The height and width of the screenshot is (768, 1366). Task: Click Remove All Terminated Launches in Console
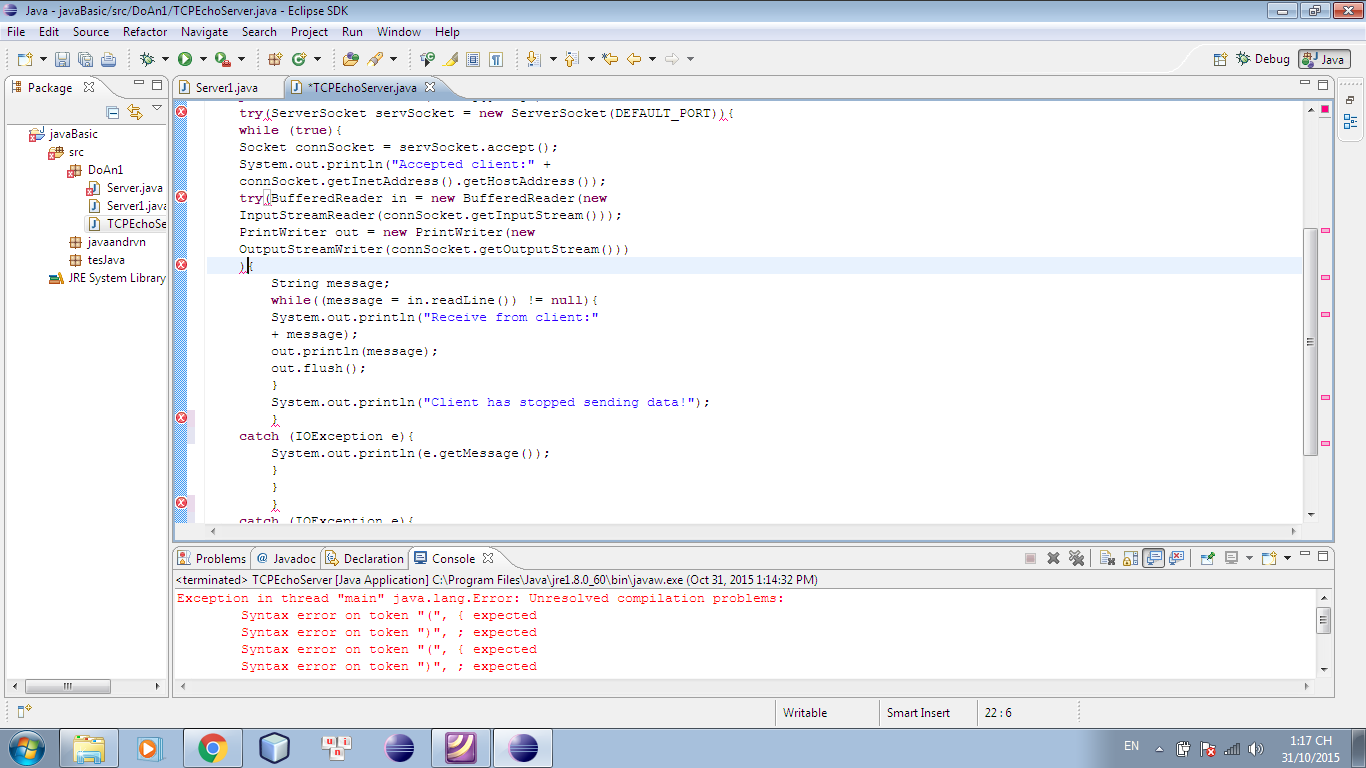click(1076, 559)
